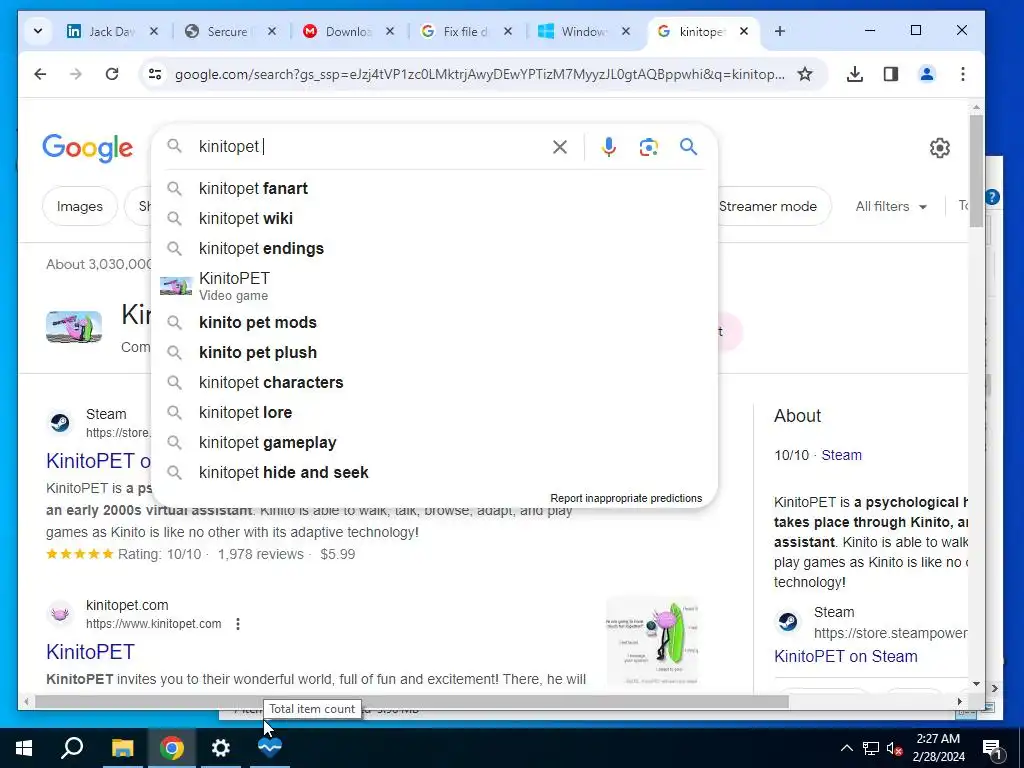Open the network tray icon
This screenshot has height=768, width=1024.
pos(871,748)
